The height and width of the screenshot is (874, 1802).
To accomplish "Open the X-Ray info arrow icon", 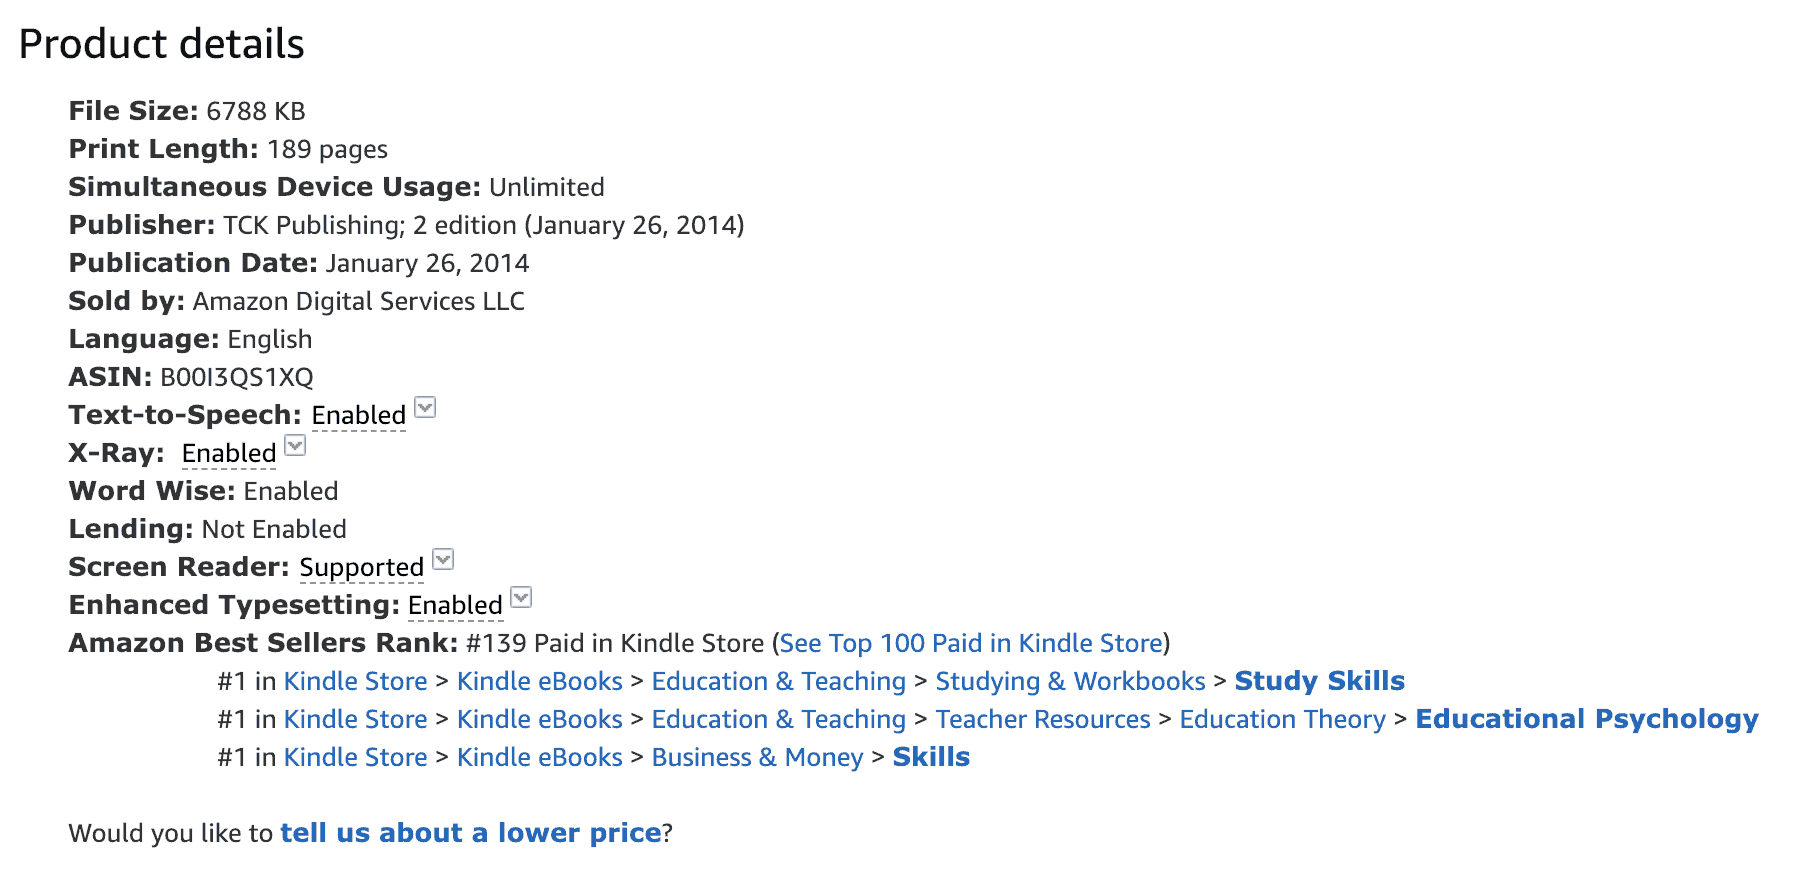I will [295, 445].
